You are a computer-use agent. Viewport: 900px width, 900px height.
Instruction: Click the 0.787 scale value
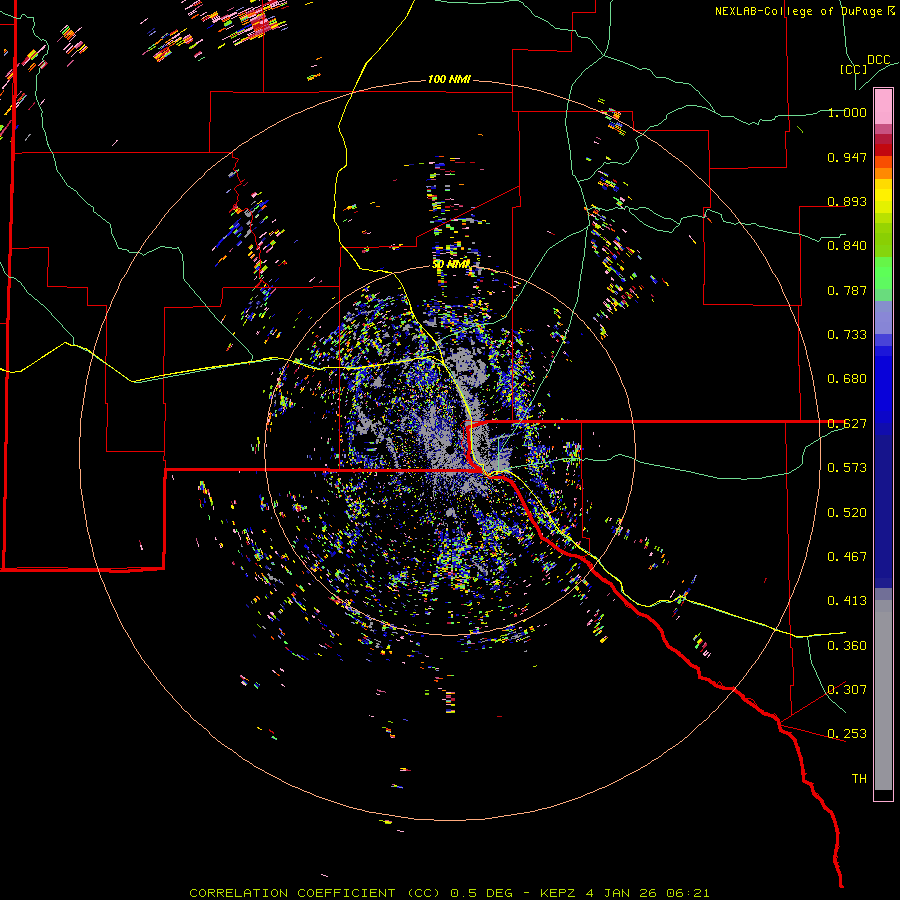point(847,290)
